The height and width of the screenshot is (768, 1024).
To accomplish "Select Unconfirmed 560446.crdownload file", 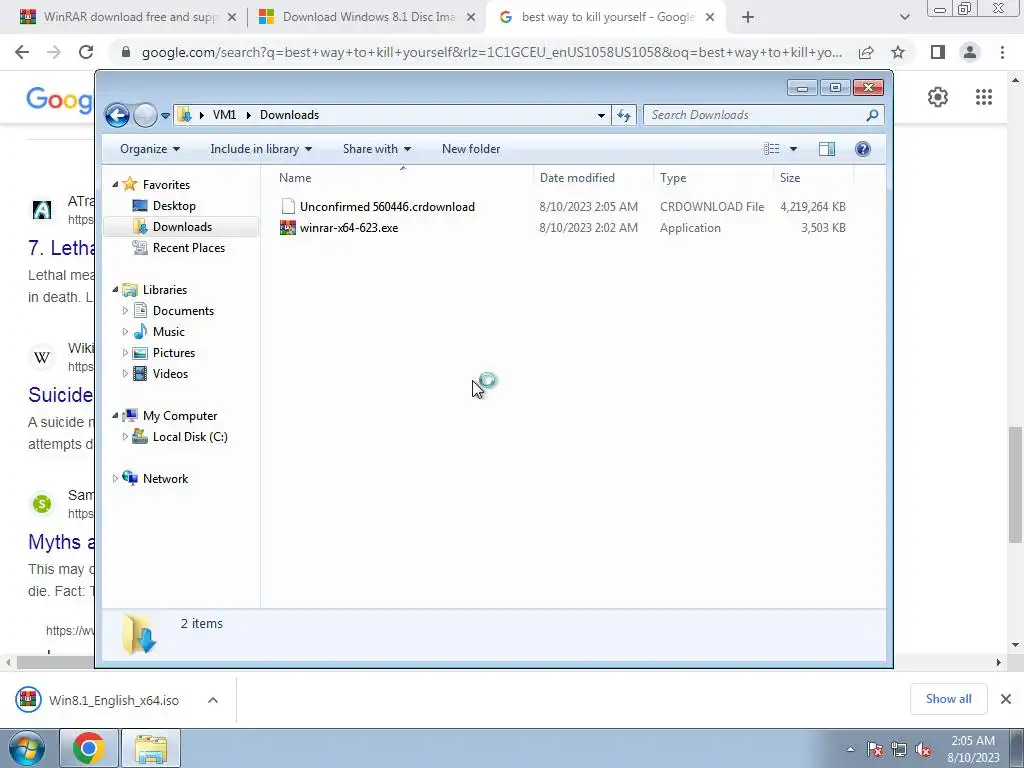I will click(387, 207).
